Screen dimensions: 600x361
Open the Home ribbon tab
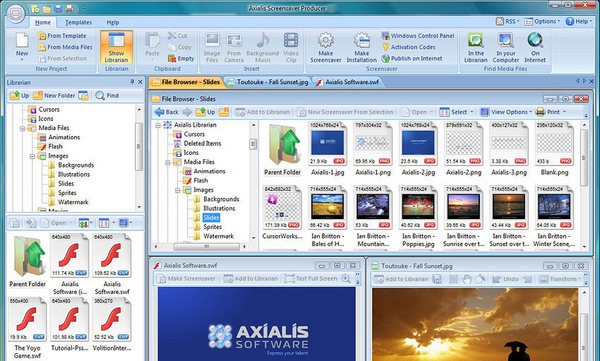pyautogui.click(x=42, y=23)
